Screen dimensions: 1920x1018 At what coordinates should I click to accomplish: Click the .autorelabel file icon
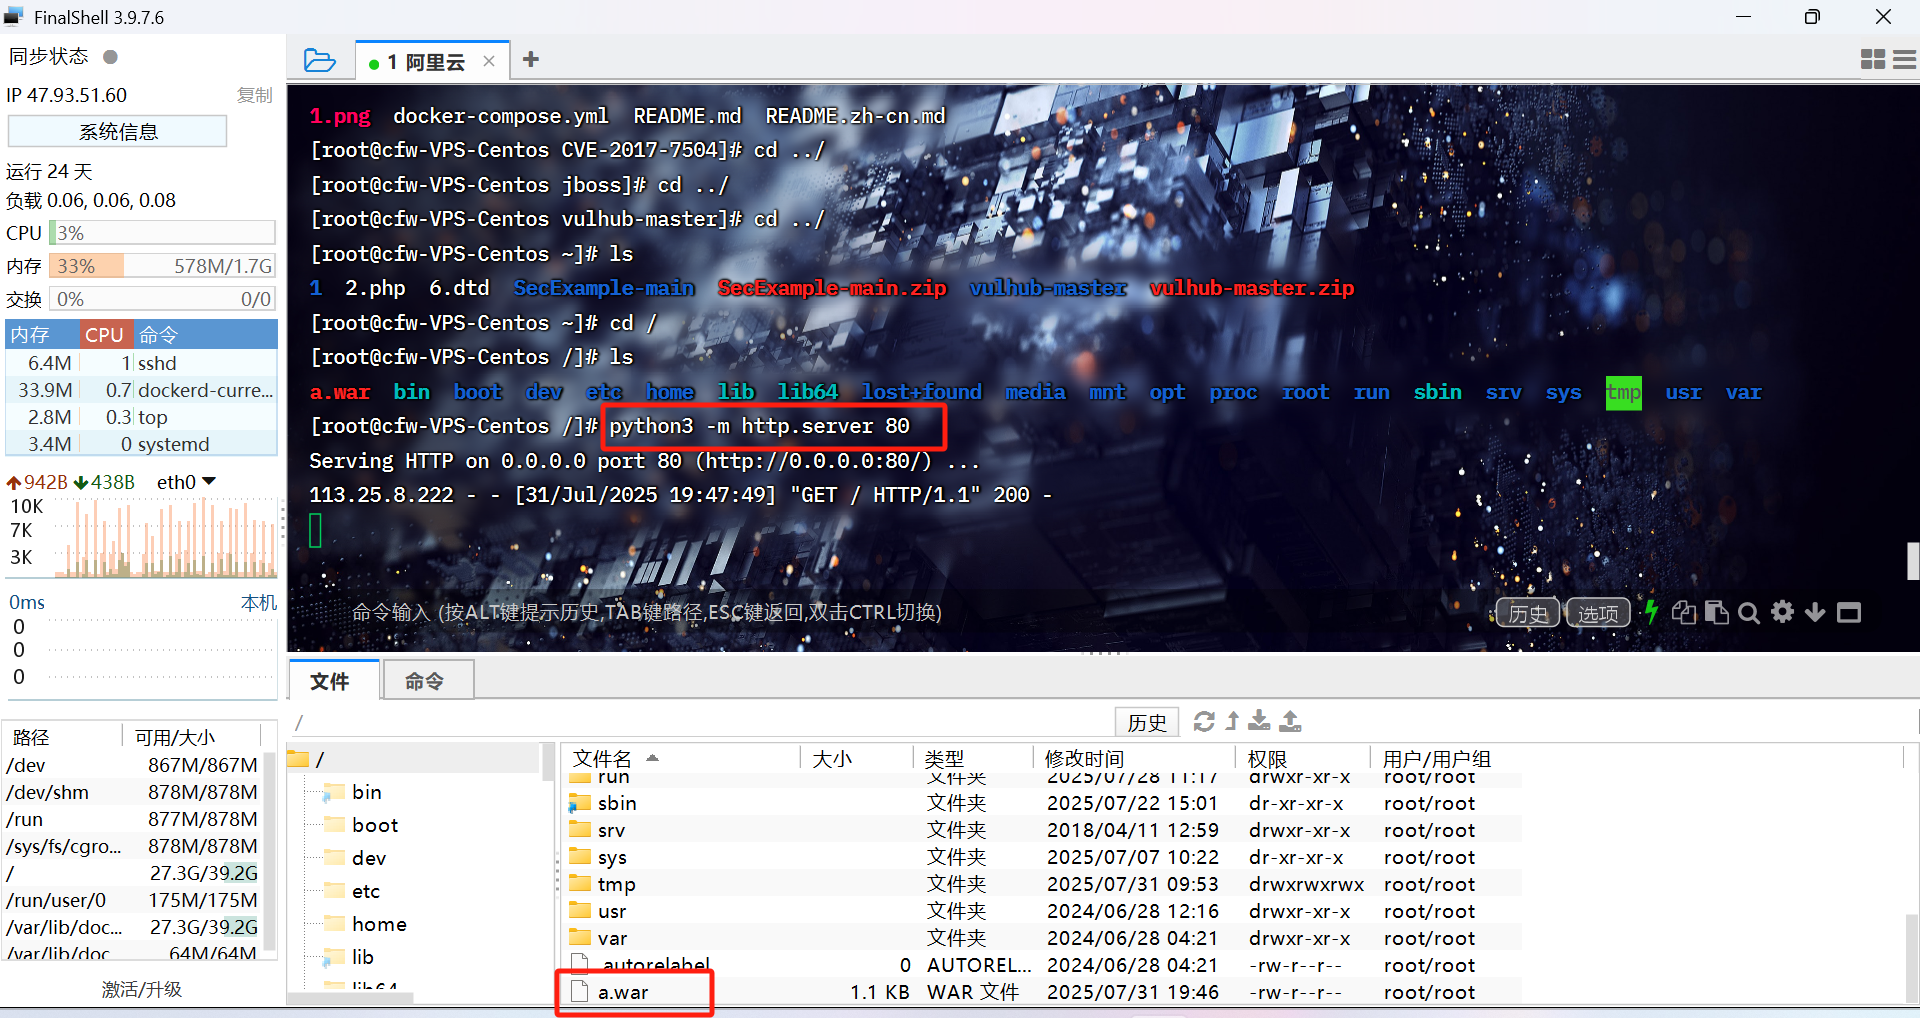click(579, 964)
